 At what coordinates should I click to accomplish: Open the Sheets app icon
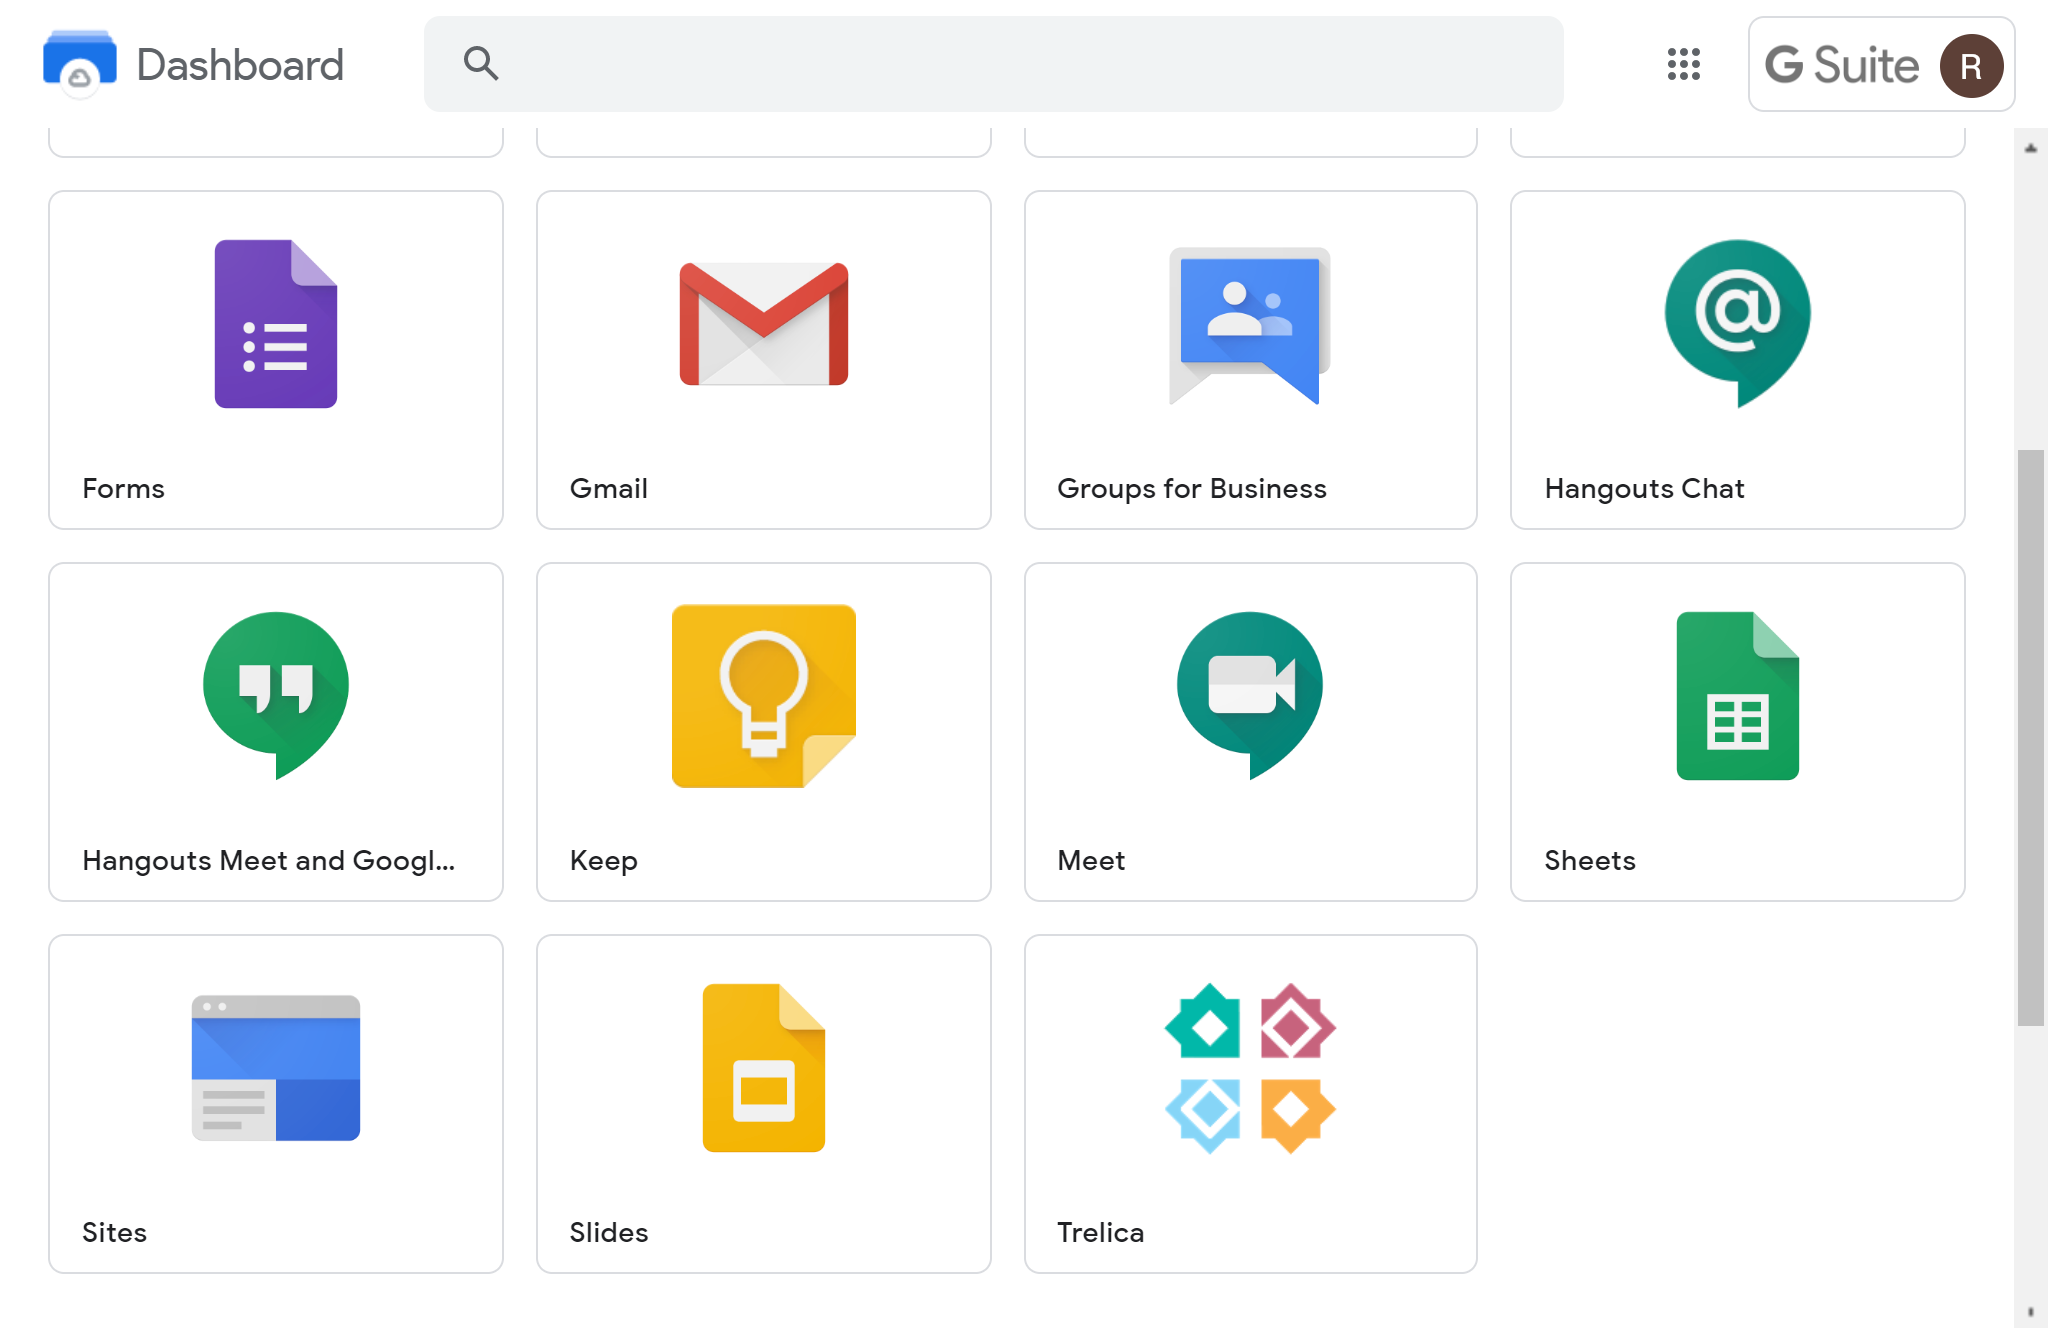click(x=1738, y=696)
